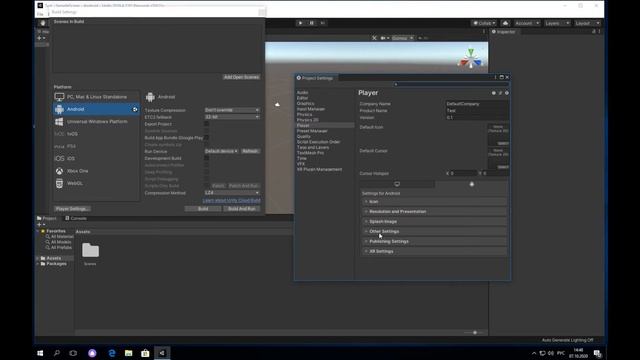The width and height of the screenshot is (640, 360).
Task: Toggle the Export Project checkbox
Action: coord(207,124)
